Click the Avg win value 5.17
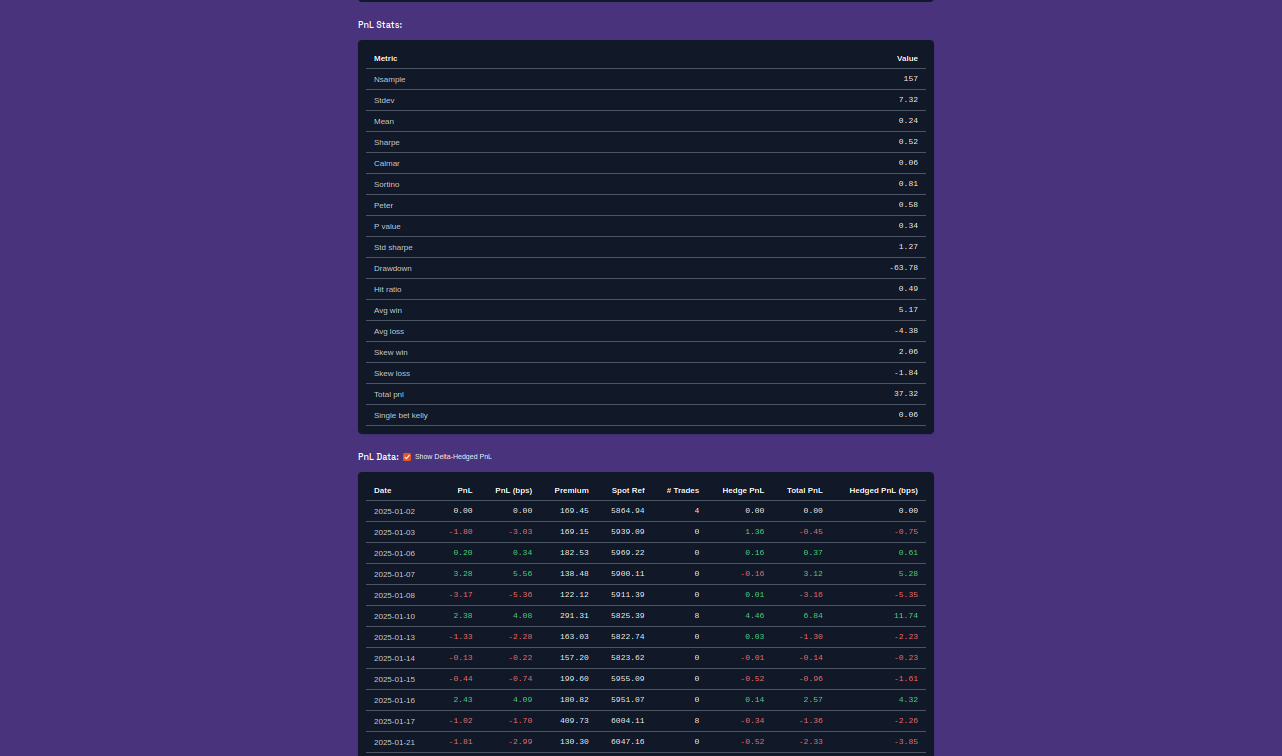Image resolution: width=1282 pixels, height=756 pixels. pos(908,310)
